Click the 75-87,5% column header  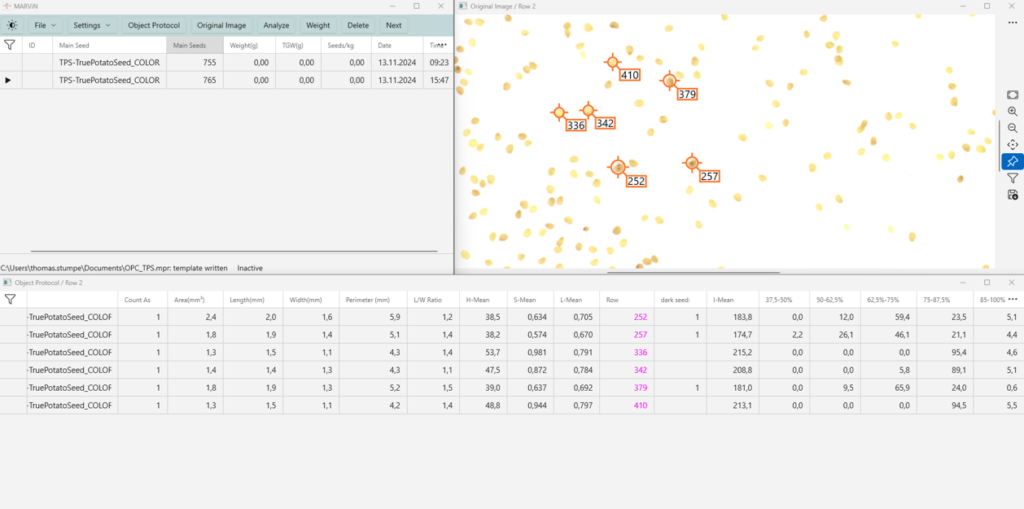944,300
